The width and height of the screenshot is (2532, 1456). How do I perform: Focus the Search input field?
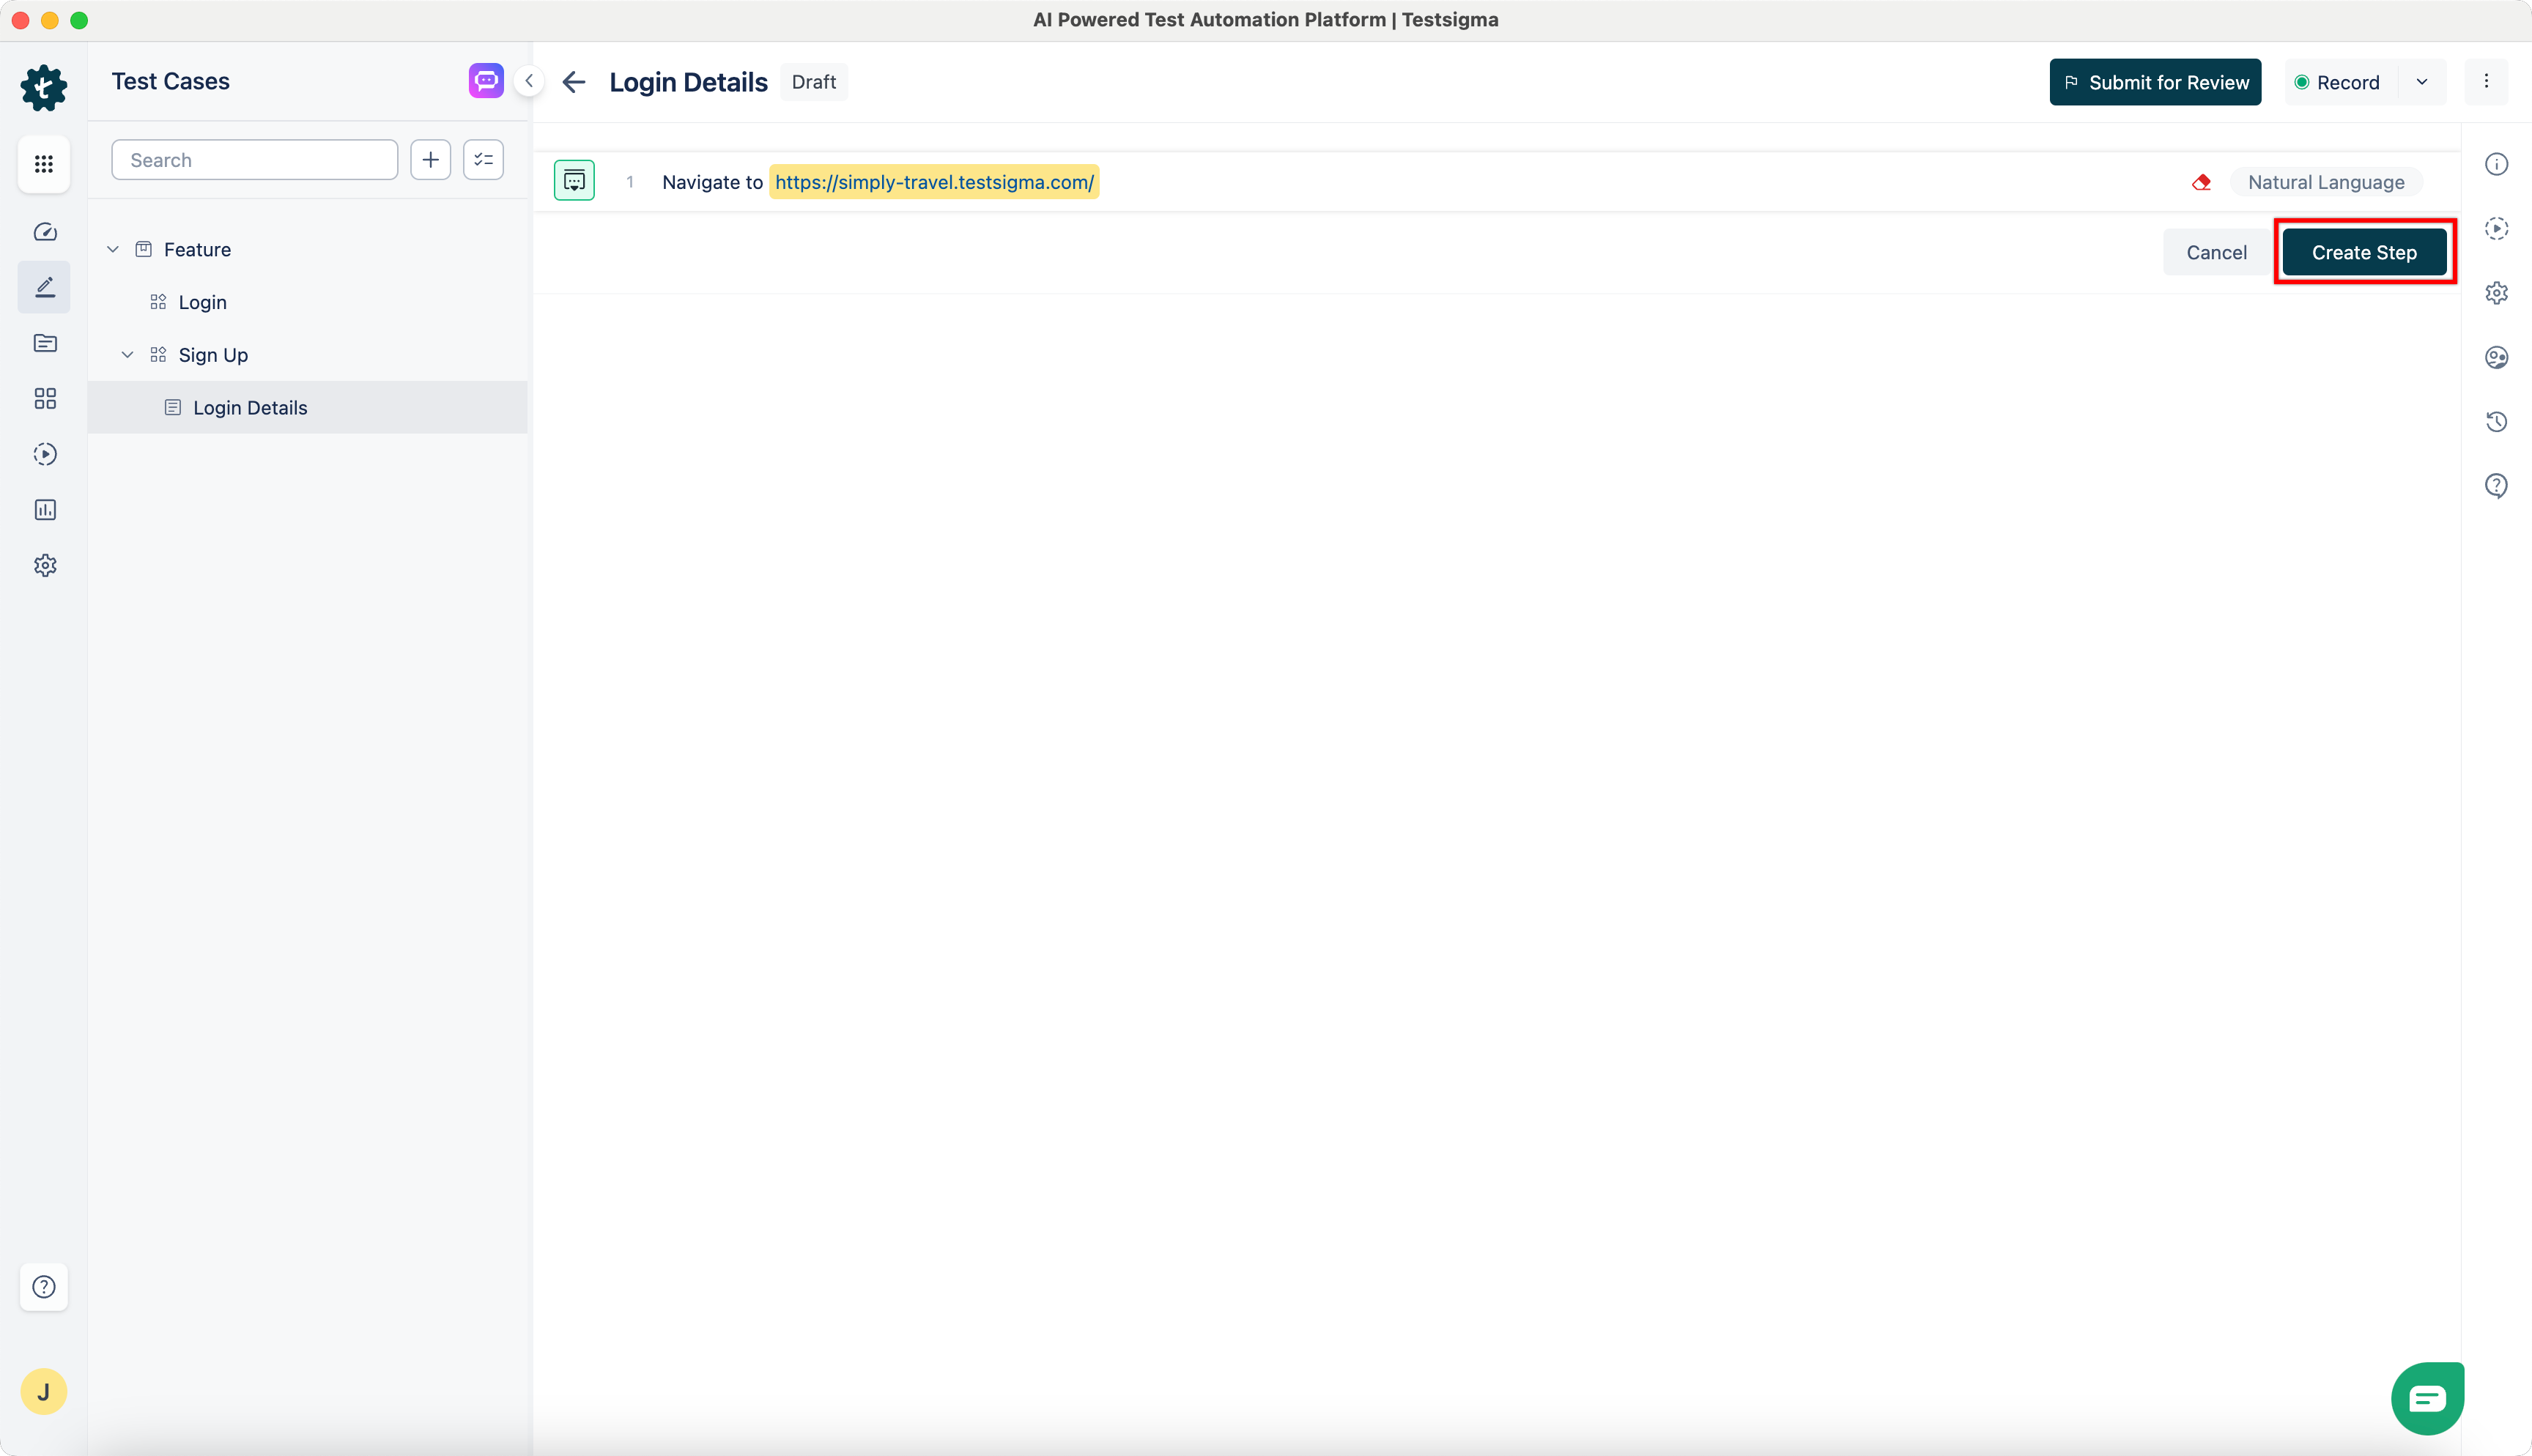(255, 160)
